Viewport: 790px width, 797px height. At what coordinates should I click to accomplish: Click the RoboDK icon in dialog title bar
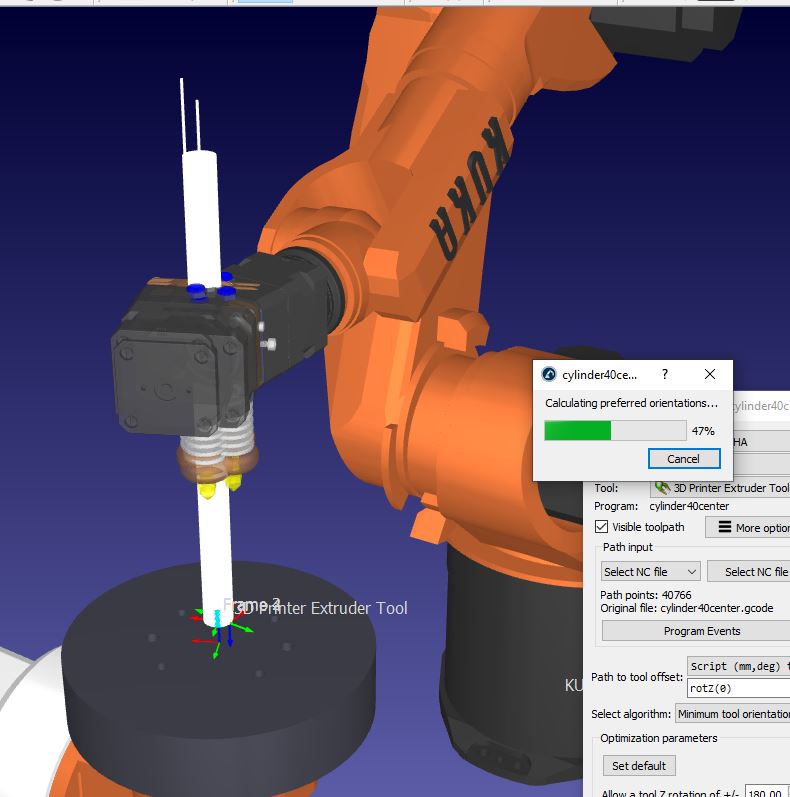click(549, 375)
